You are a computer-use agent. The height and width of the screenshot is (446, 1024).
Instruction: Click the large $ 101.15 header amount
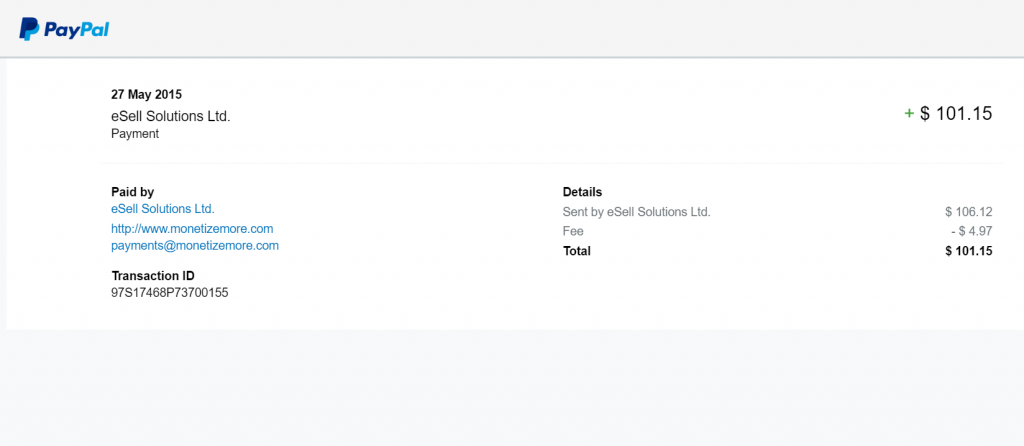point(956,114)
